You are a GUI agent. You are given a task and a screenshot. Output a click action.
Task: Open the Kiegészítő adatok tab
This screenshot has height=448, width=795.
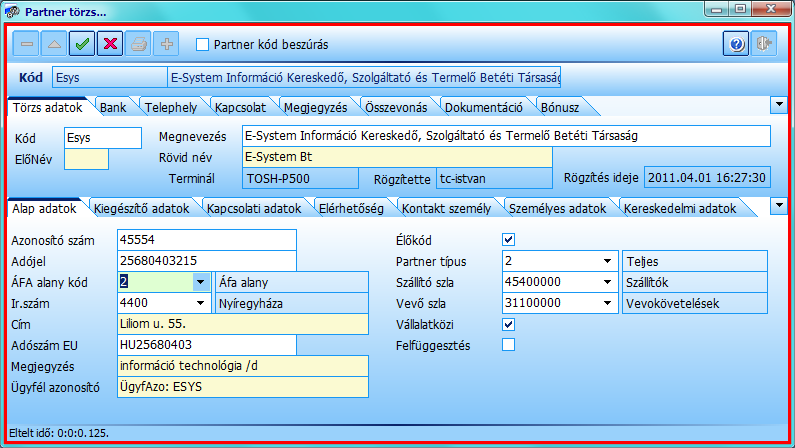(141, 209)
